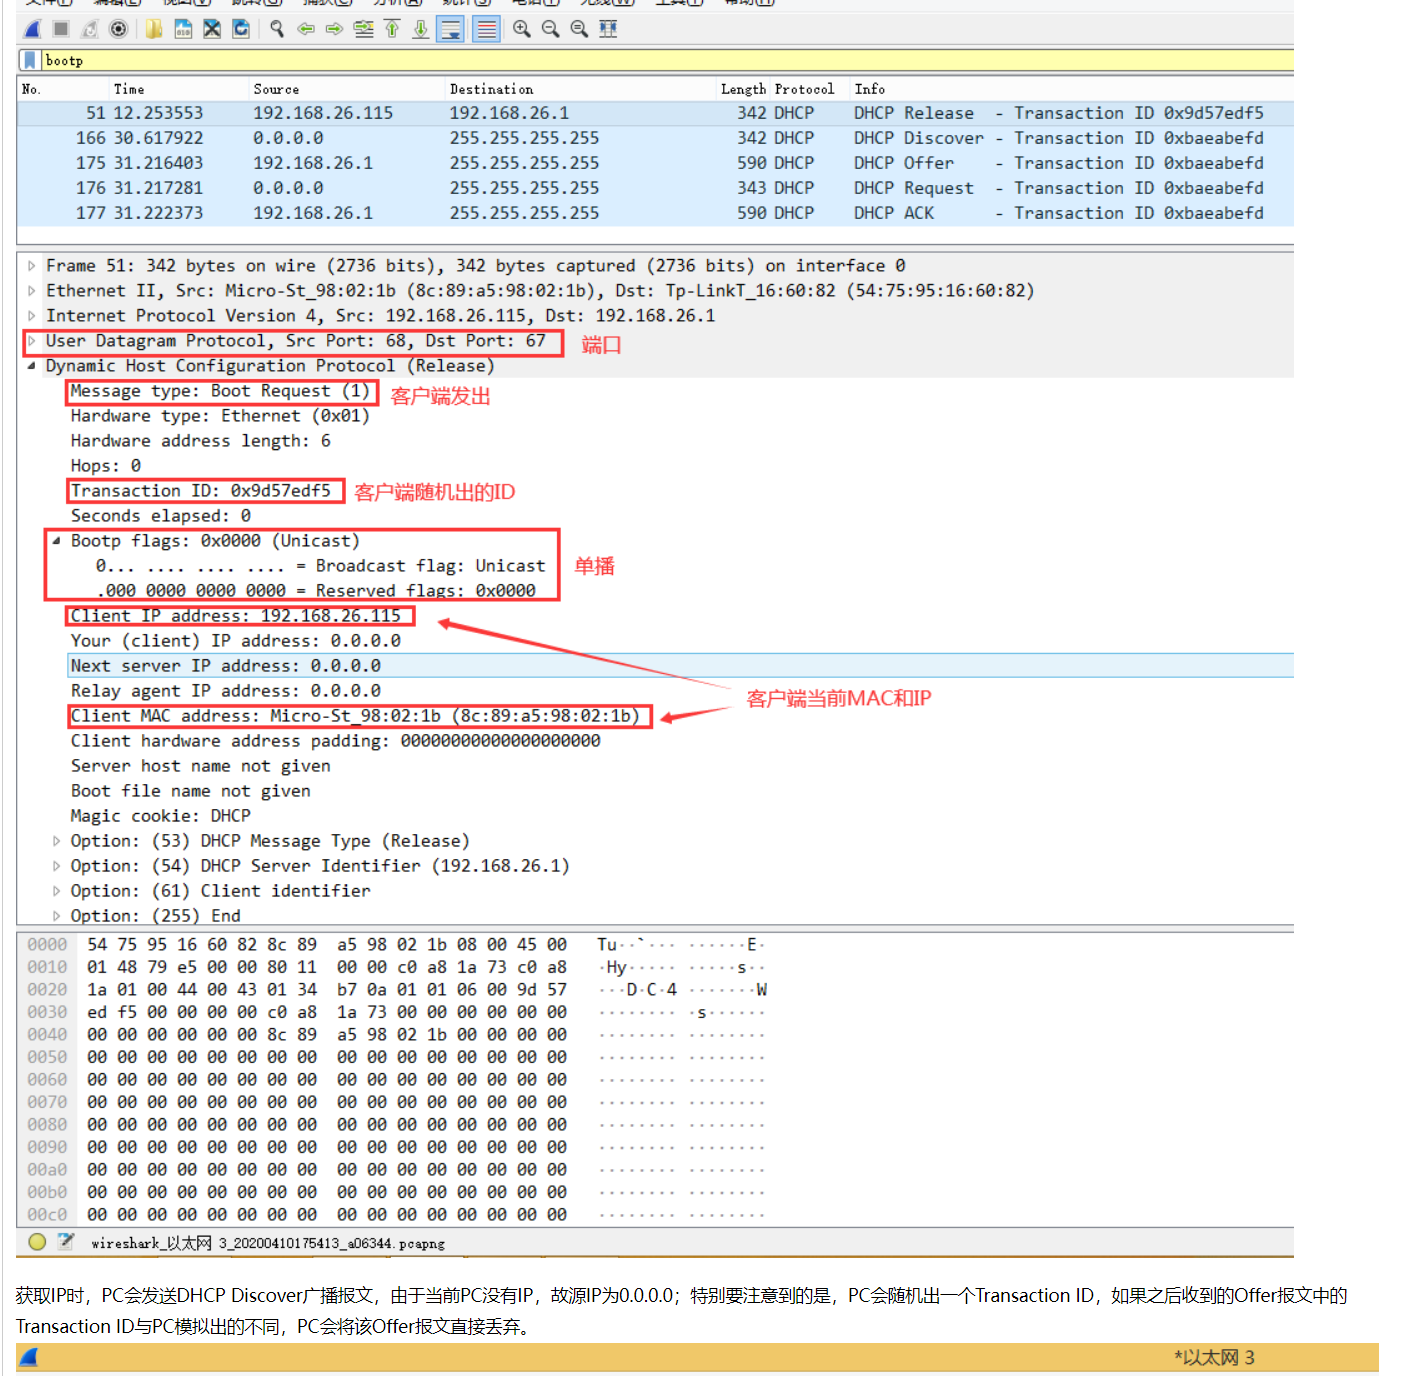The height and width of the screenshot is (1376, 1403).
Task: Toggle packet list colorization
Action: pyautogui.click(x=486, y=29)
